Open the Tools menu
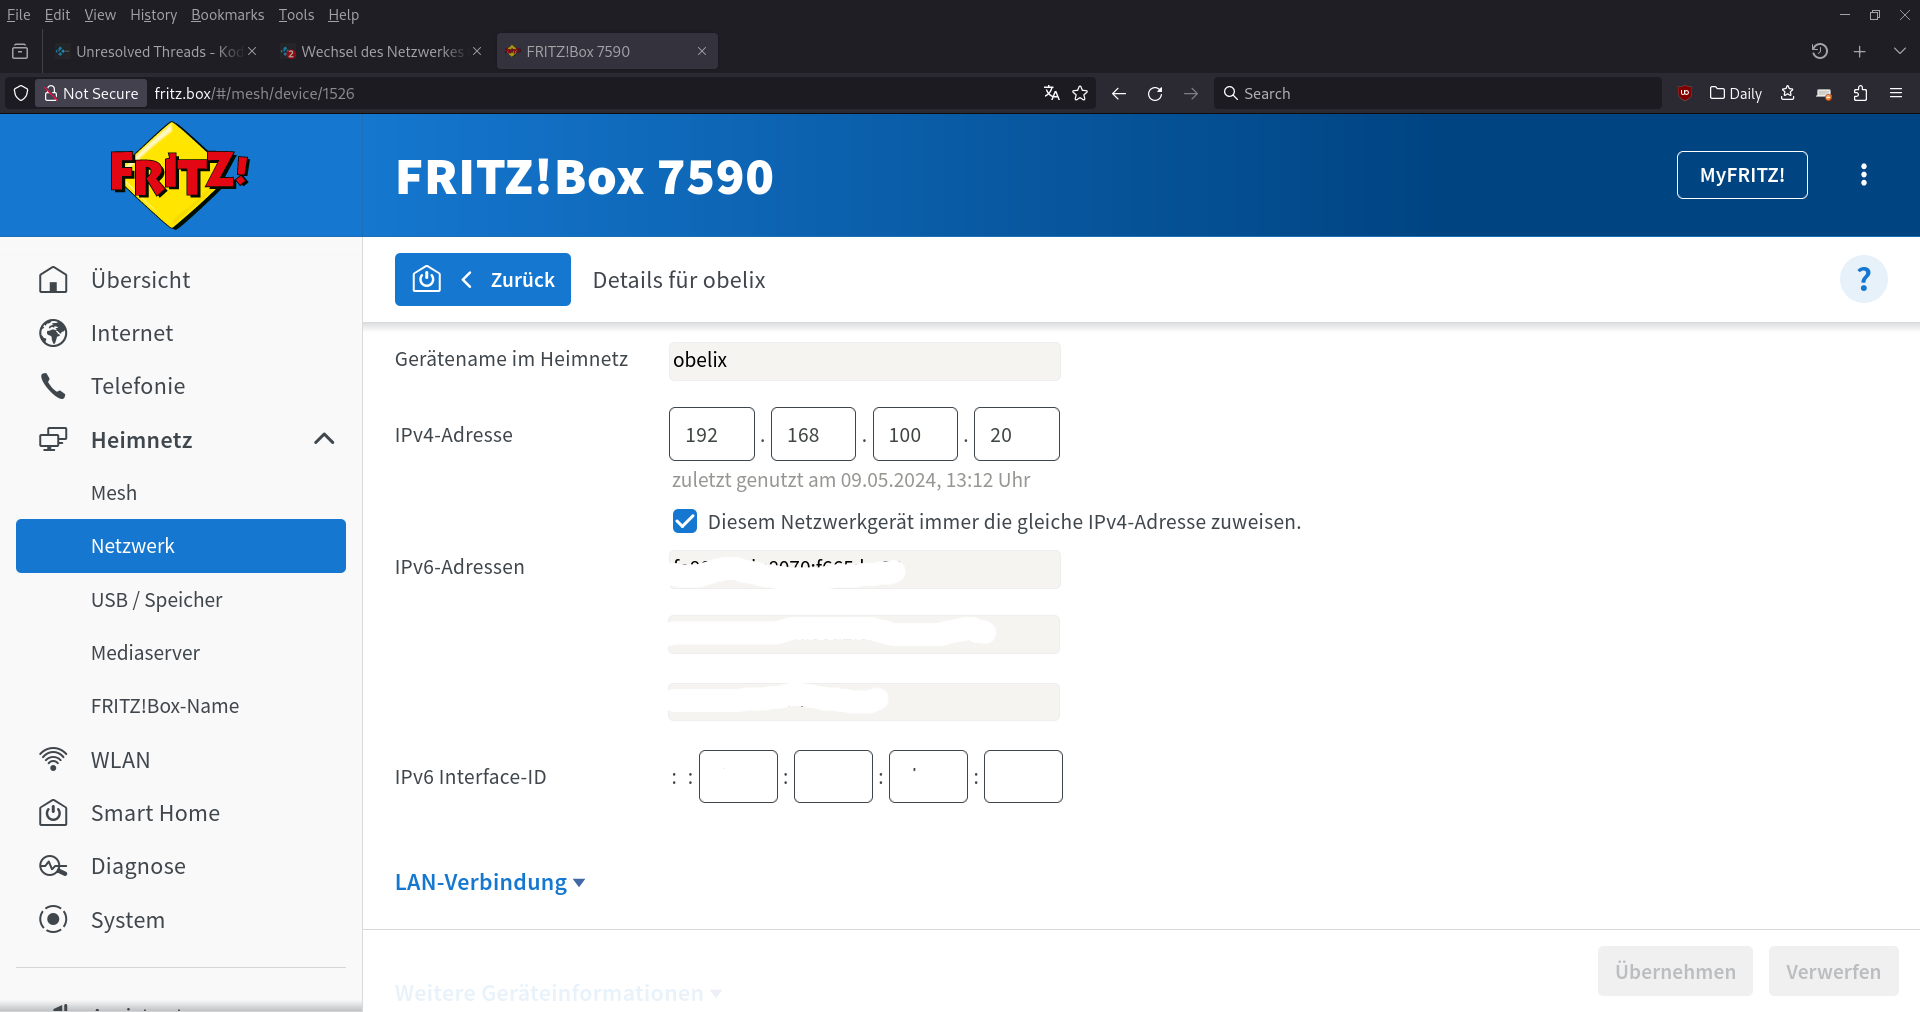This screenshot has width=1920, height=1012. point(296,15)
